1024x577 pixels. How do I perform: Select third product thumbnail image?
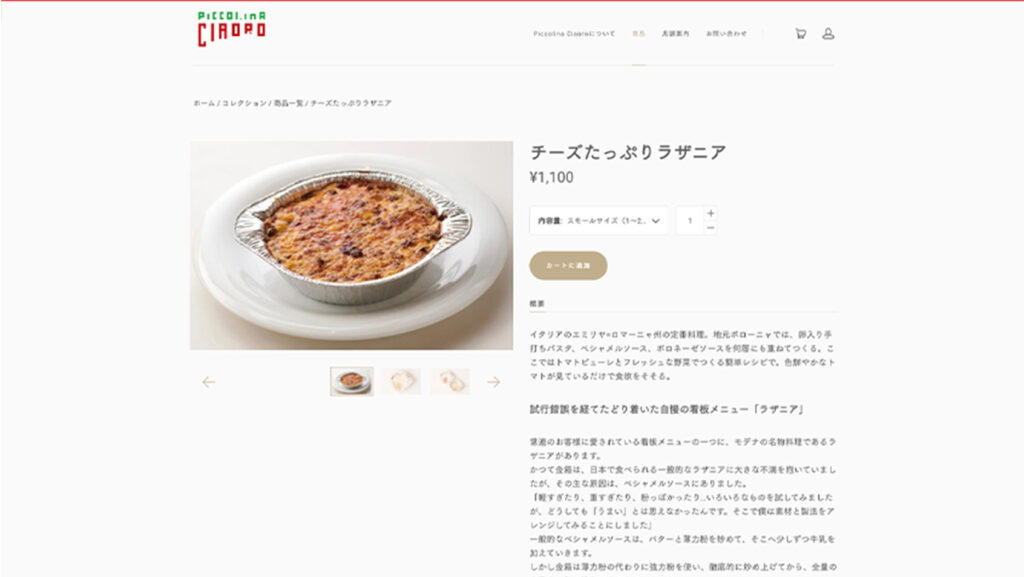(450, 381)
